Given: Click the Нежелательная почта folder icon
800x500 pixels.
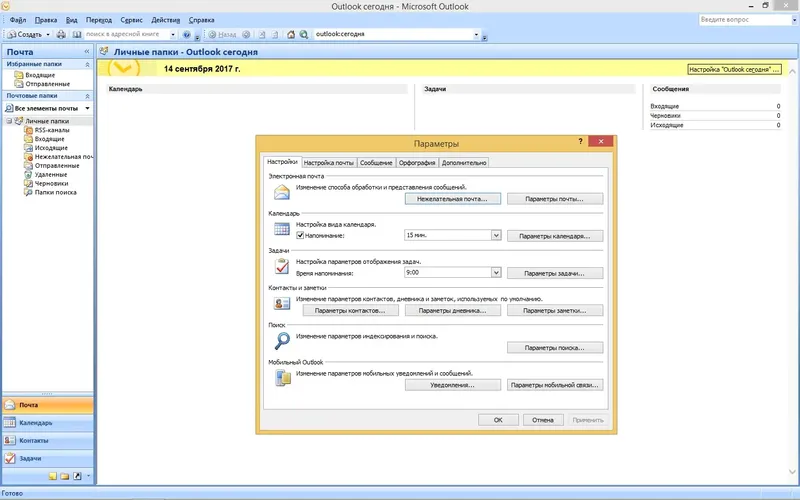Looking at the screenshot, I should (29, 157).
